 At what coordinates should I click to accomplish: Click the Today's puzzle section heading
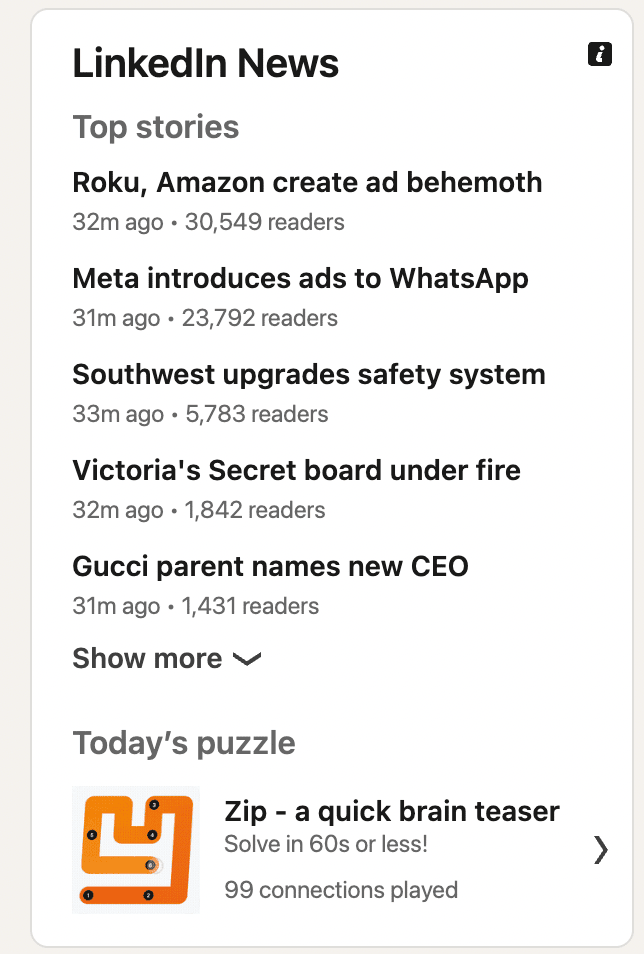click(x=184, y=743)
